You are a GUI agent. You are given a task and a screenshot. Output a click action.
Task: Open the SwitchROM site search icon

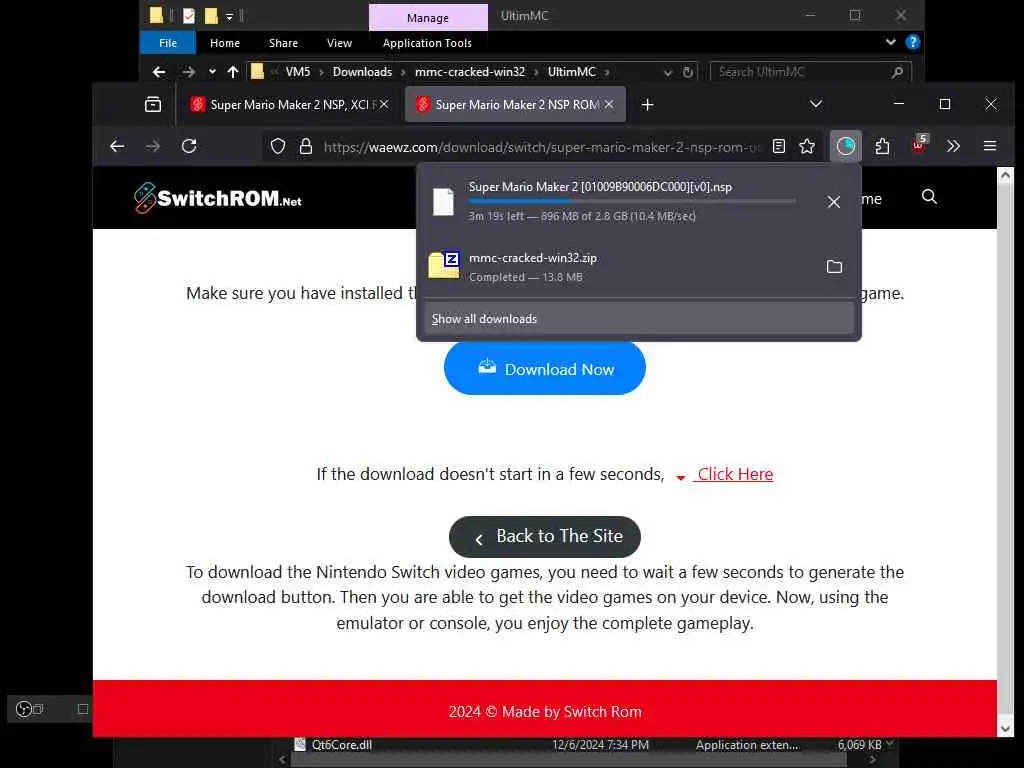click(929, 197)
